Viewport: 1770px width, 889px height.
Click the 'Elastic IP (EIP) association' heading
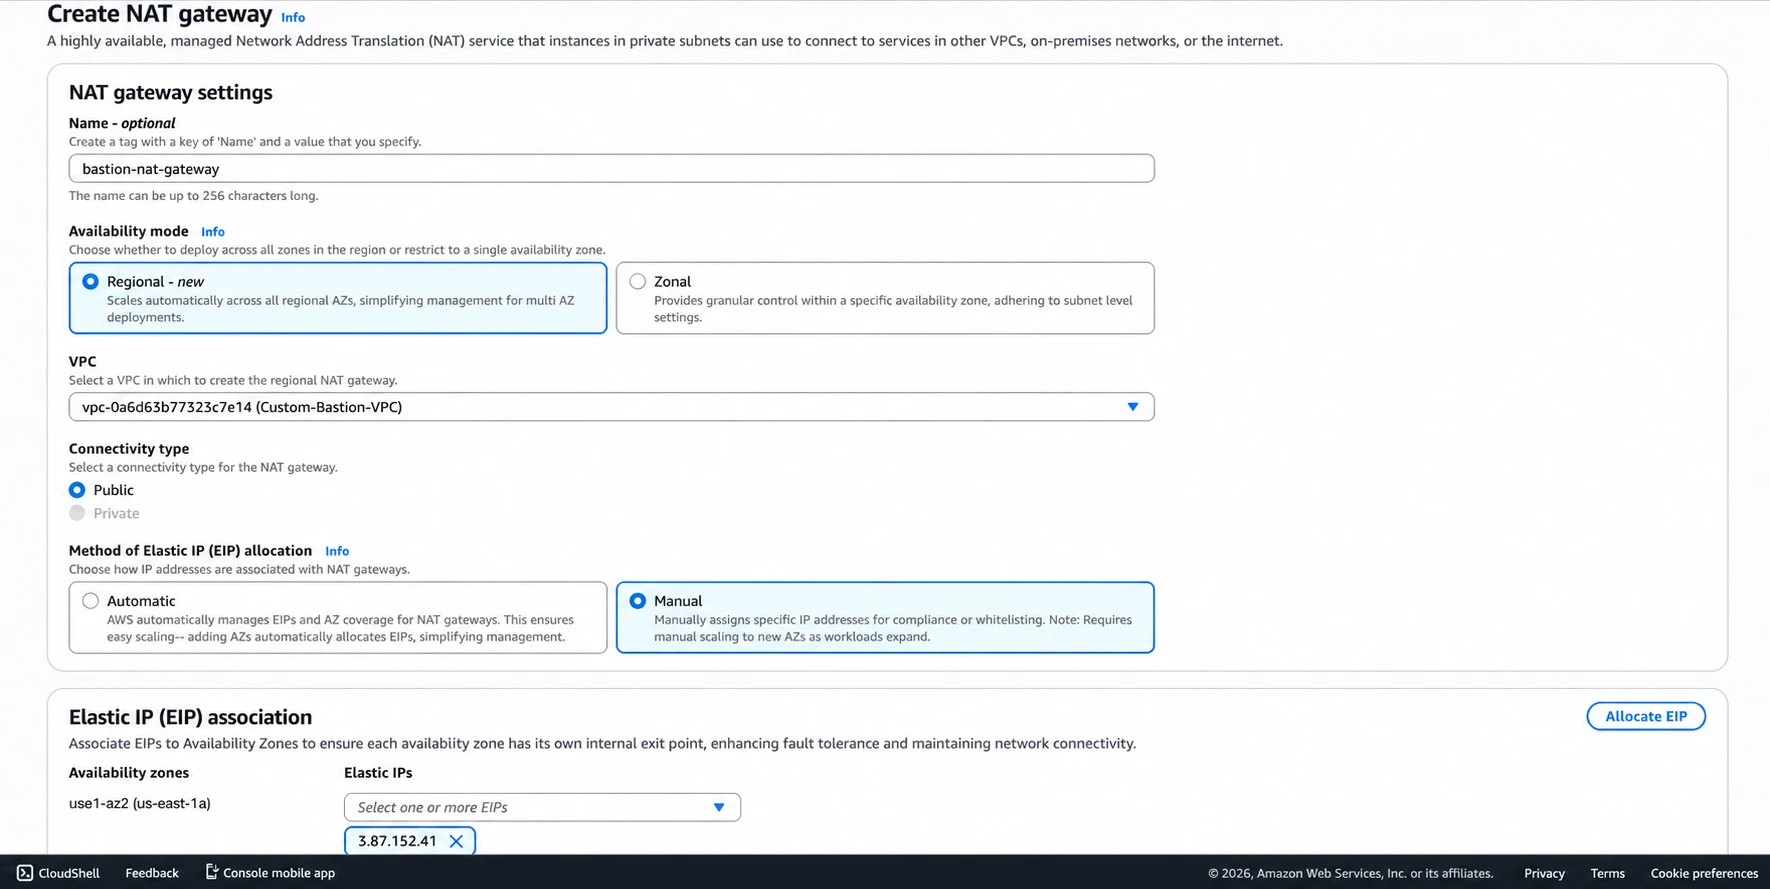[x=190, y=717]
